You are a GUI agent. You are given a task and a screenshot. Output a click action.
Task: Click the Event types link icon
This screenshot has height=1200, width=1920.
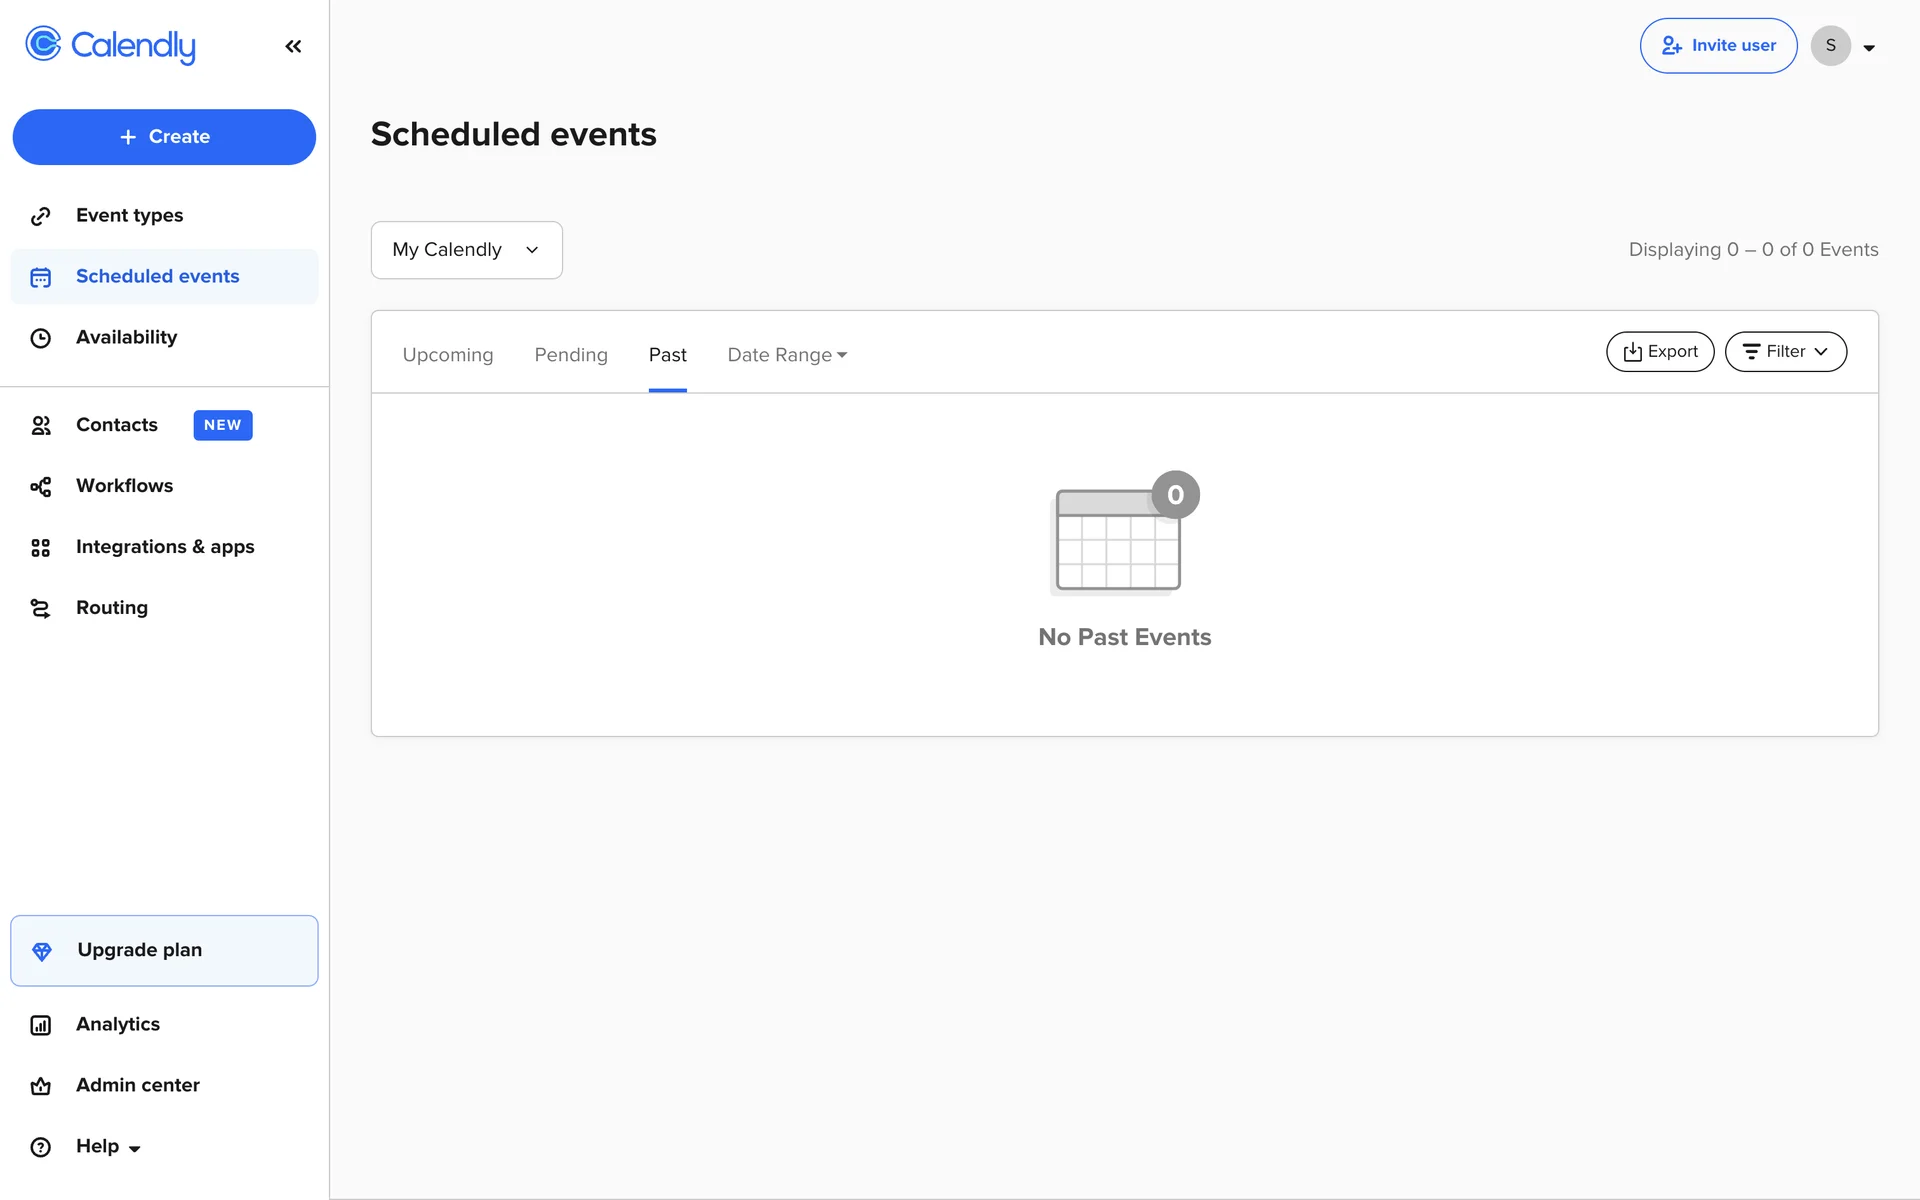click(41, 216)
